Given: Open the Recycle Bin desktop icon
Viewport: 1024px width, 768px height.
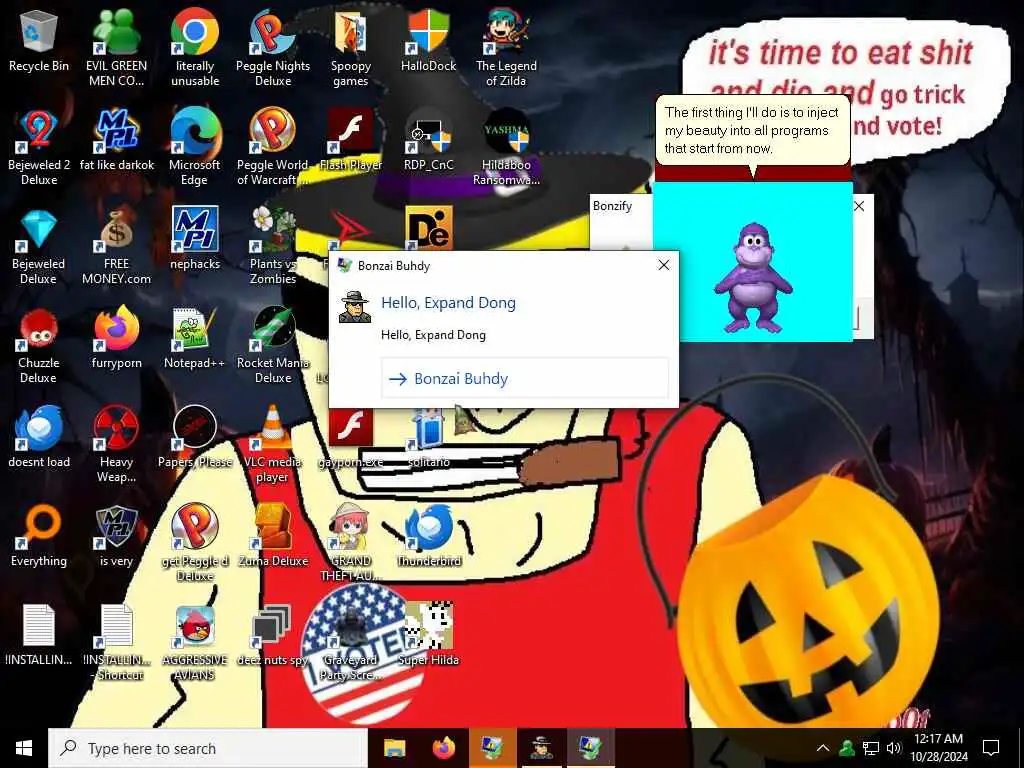Looking at the screenshot, I should 39,40.
